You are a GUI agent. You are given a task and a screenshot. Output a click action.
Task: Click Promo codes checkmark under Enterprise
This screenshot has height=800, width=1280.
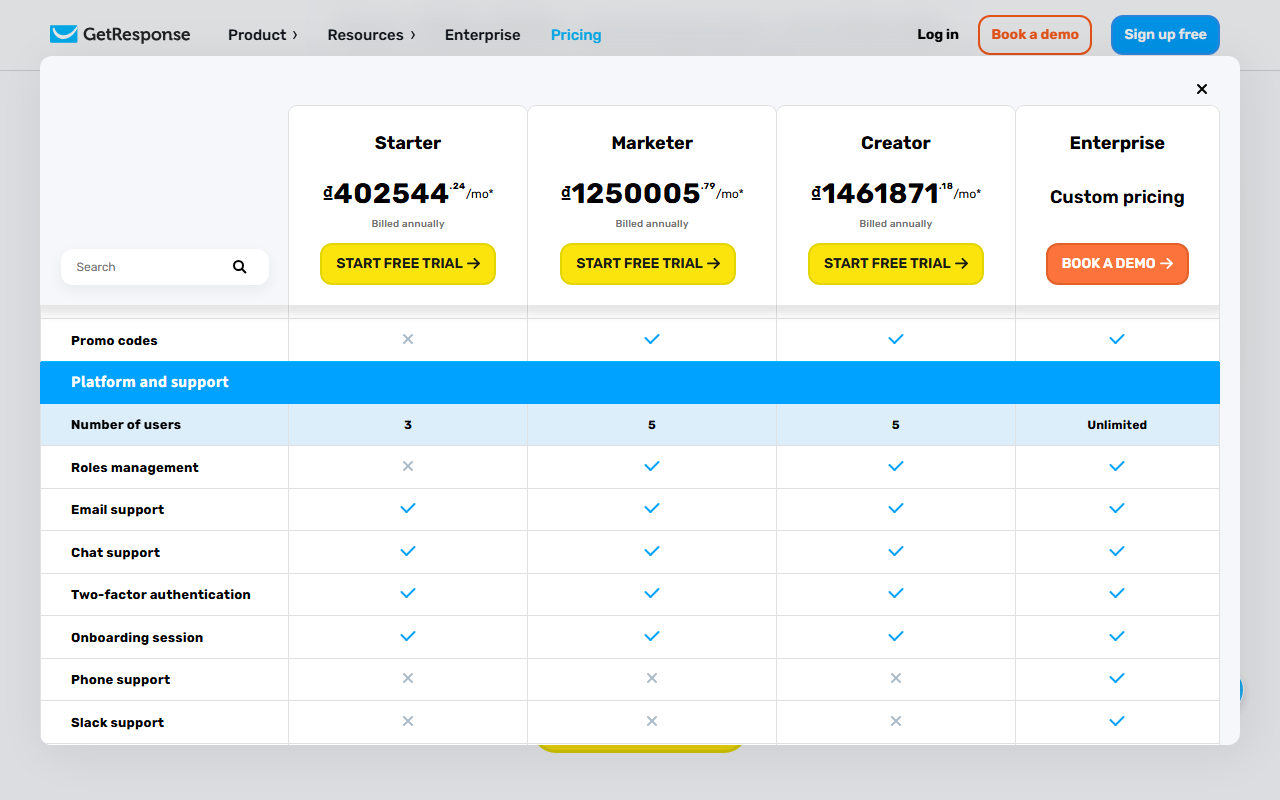(x=1117, y=339)
